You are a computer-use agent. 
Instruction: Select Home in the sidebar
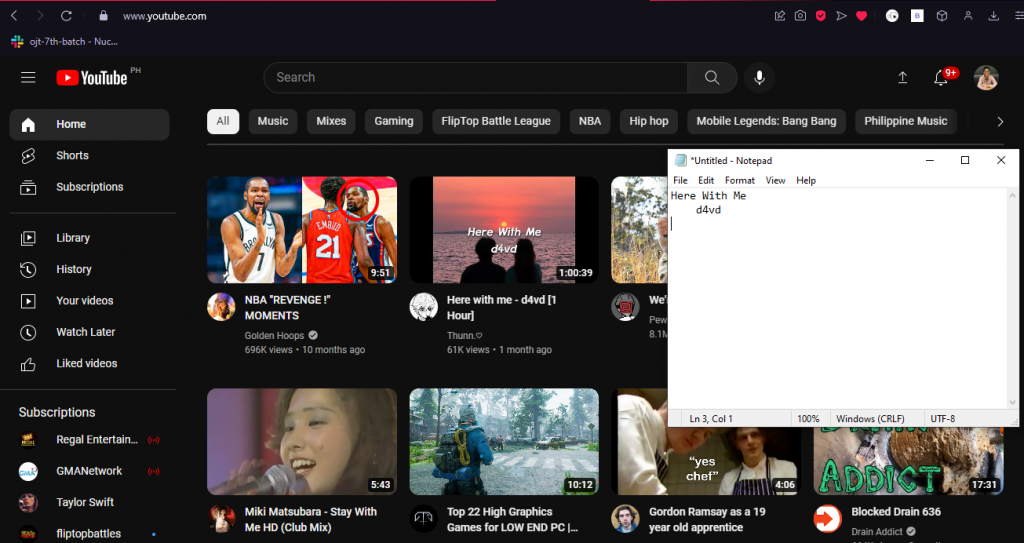(89, 124)
